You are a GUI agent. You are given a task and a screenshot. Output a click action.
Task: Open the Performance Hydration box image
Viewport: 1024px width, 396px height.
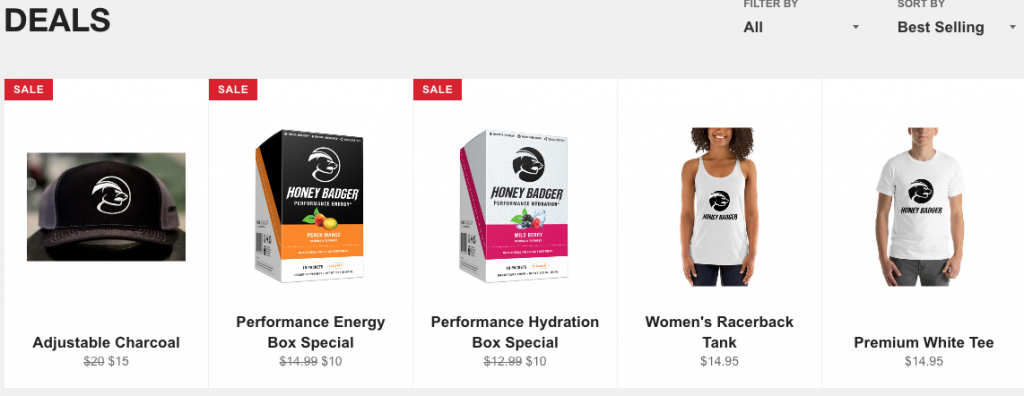515,206
